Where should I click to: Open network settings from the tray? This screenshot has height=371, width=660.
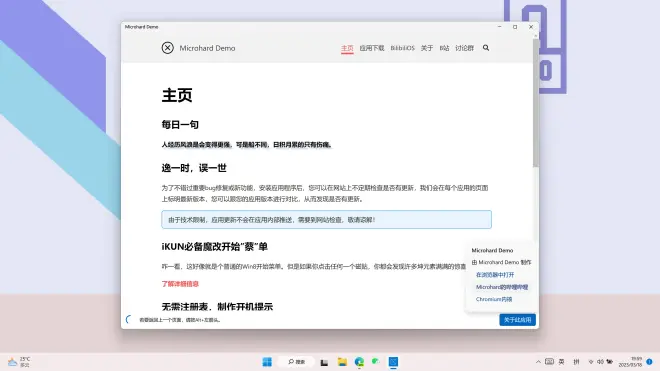point(591,362)
